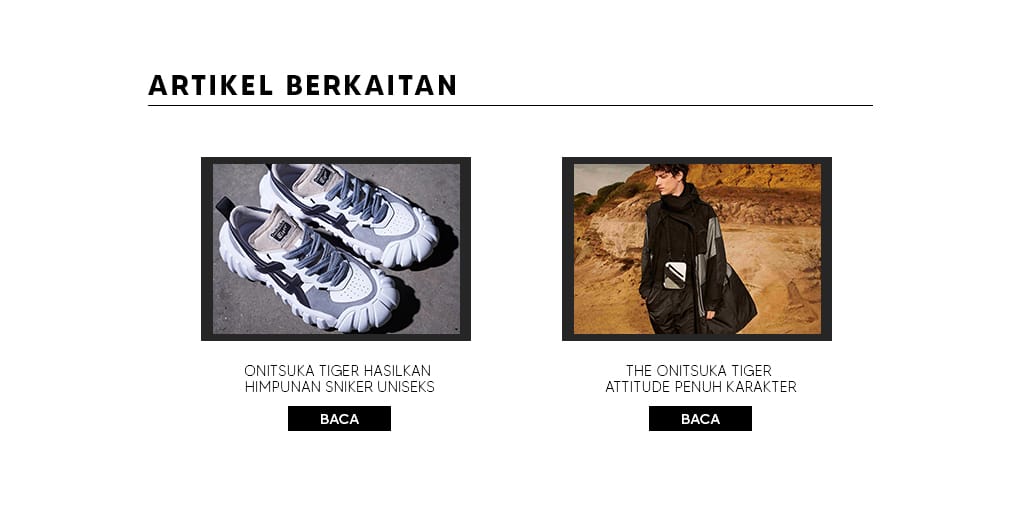Click the tongue logo label on lower sneaker
Image resolution: width=1024 pixels, height=522 pixels.
pyautogui.click(x=282, y=230)
